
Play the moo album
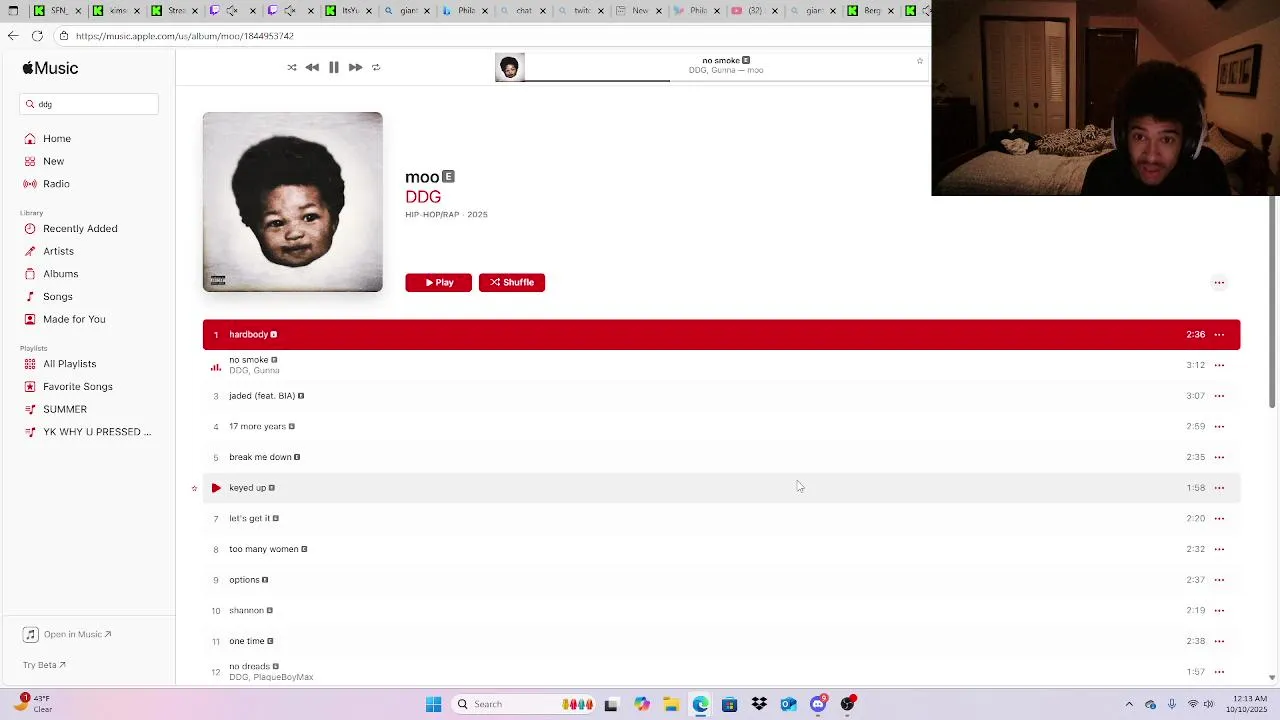pos(438,282)
